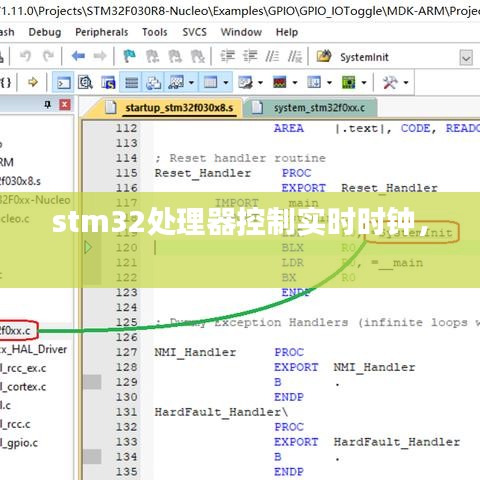Indent the selected lines icon
Image resolution: width=480 pixels, height=480 pixels.
(228, 56)
